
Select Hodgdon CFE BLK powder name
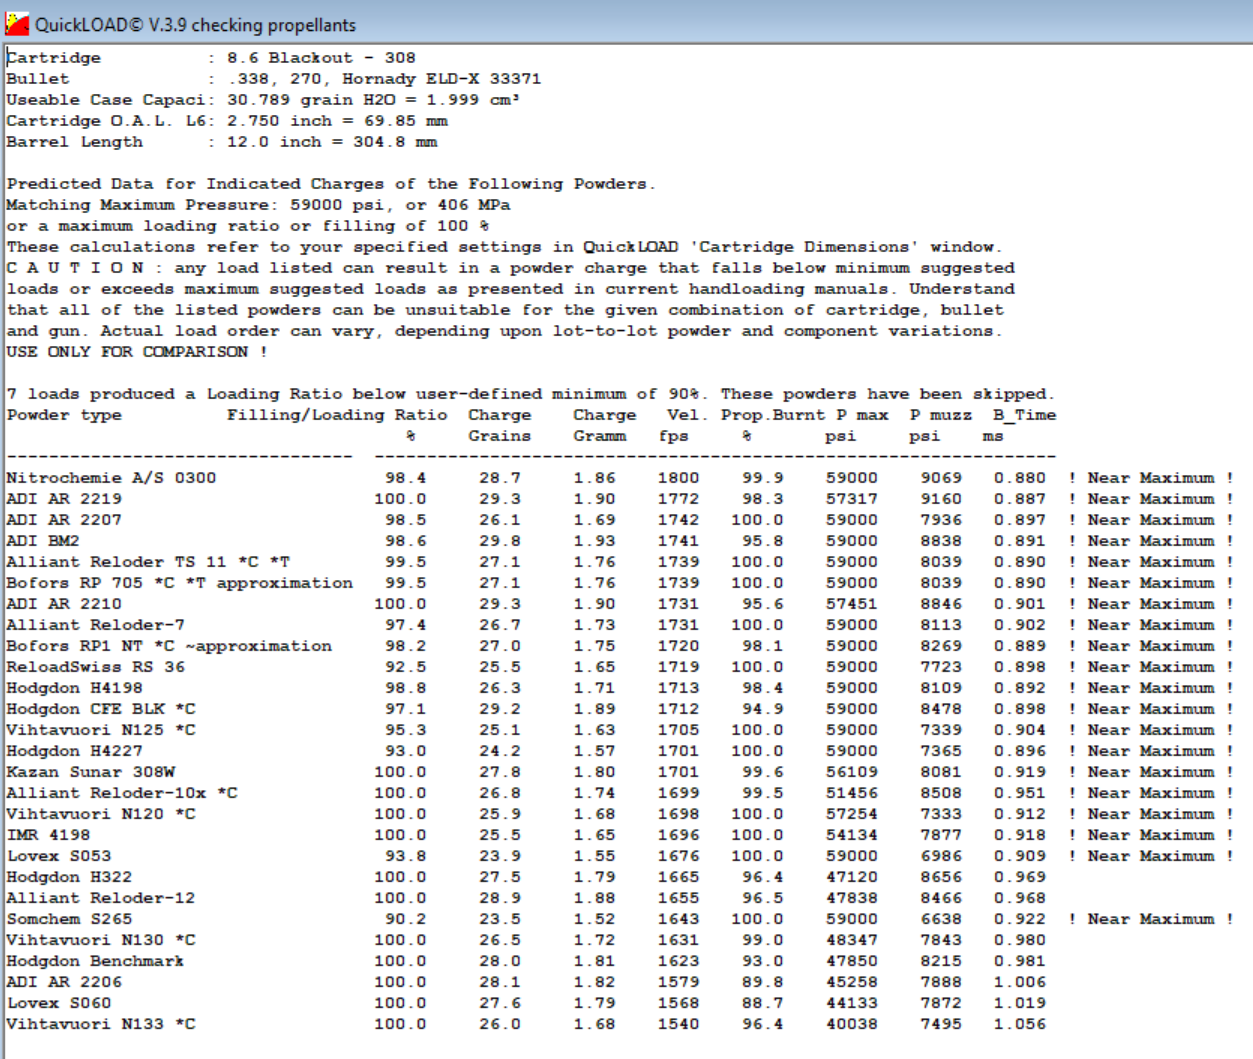coord(101,709)
